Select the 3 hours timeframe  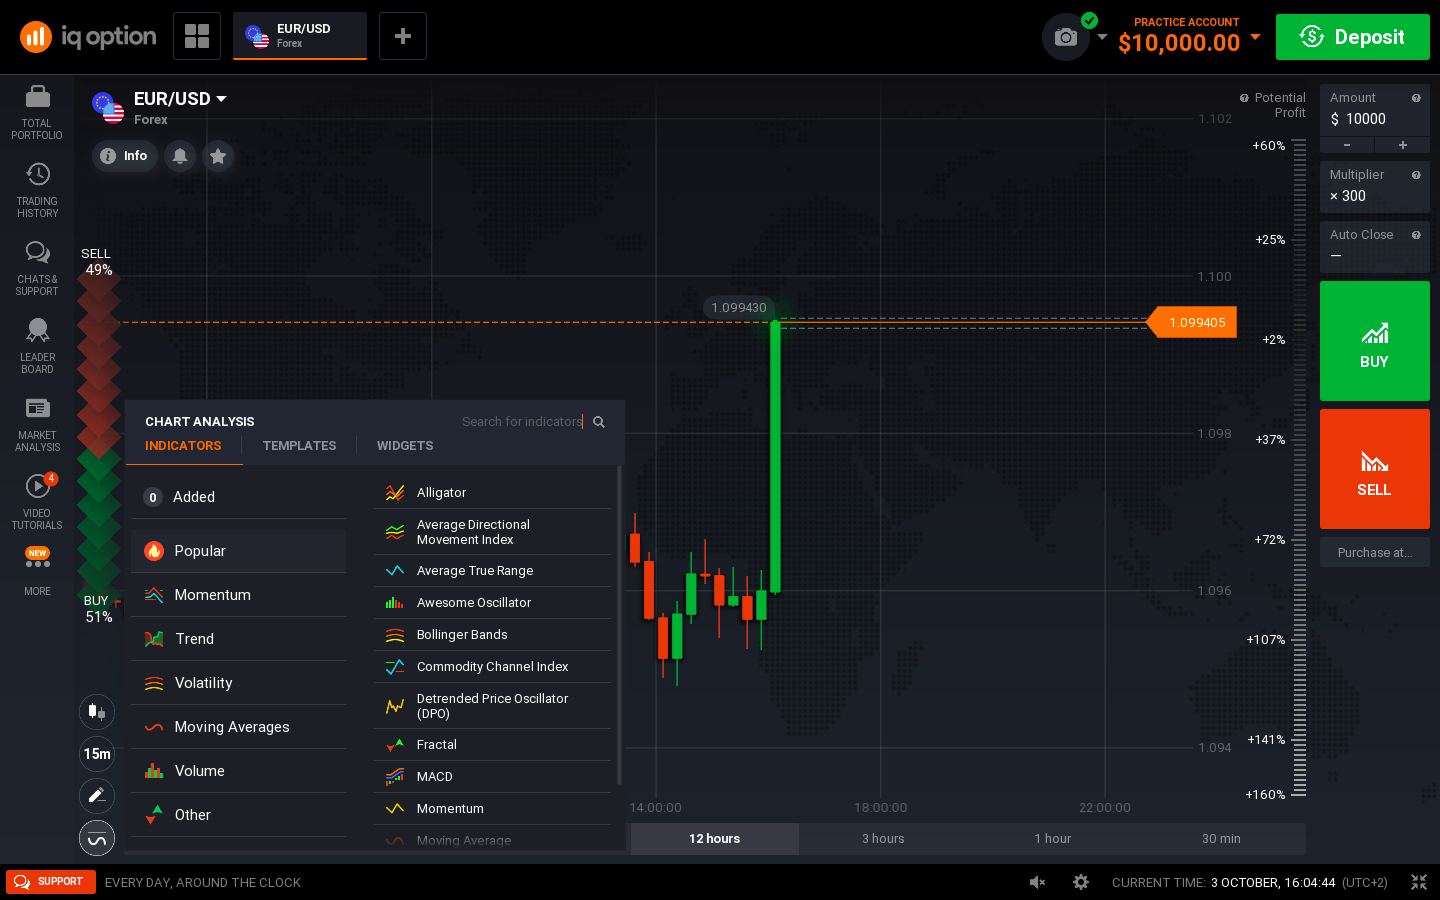(883, 839)
